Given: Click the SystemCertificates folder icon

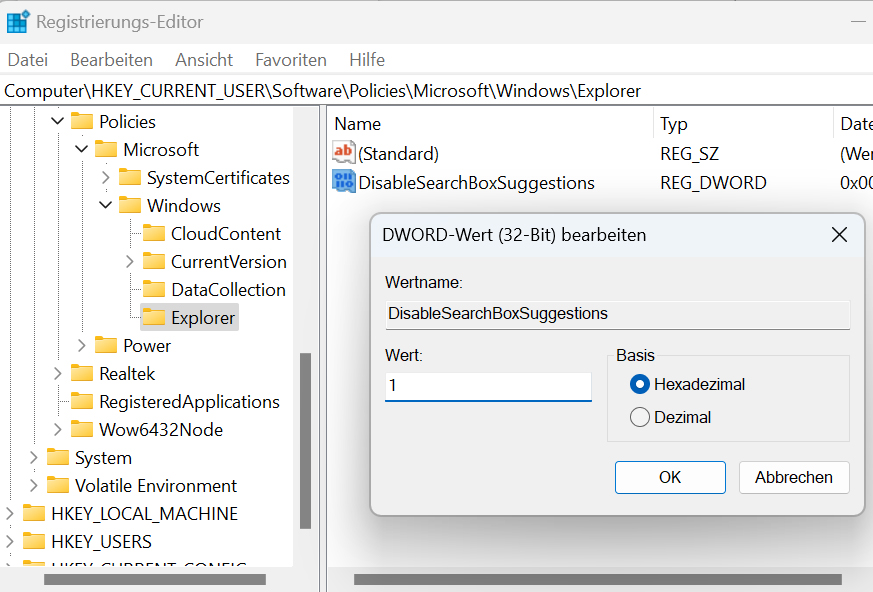Looking at the screenshot, I should pyautogui.click(x=130, y=178).
